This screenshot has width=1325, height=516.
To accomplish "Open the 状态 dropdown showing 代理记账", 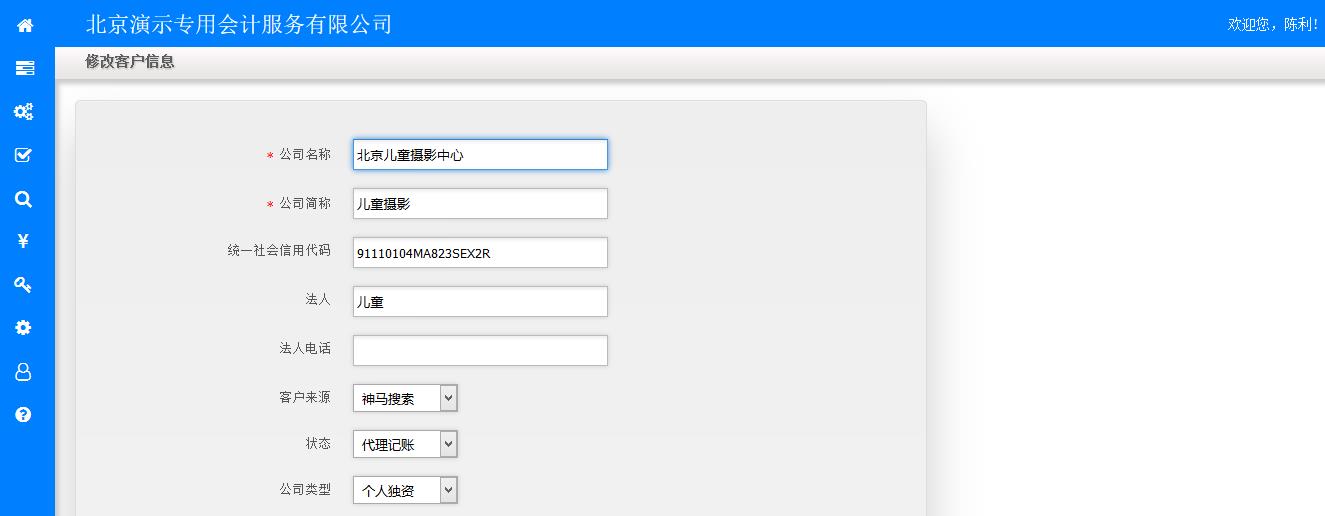I will point(405,444).
